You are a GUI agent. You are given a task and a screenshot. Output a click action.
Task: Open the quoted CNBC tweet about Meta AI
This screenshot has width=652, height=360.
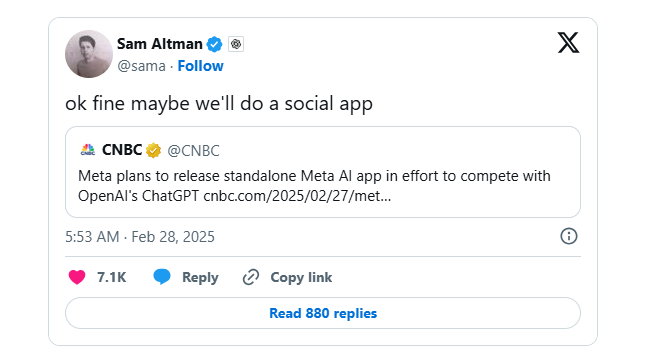[x=323, y=172]
